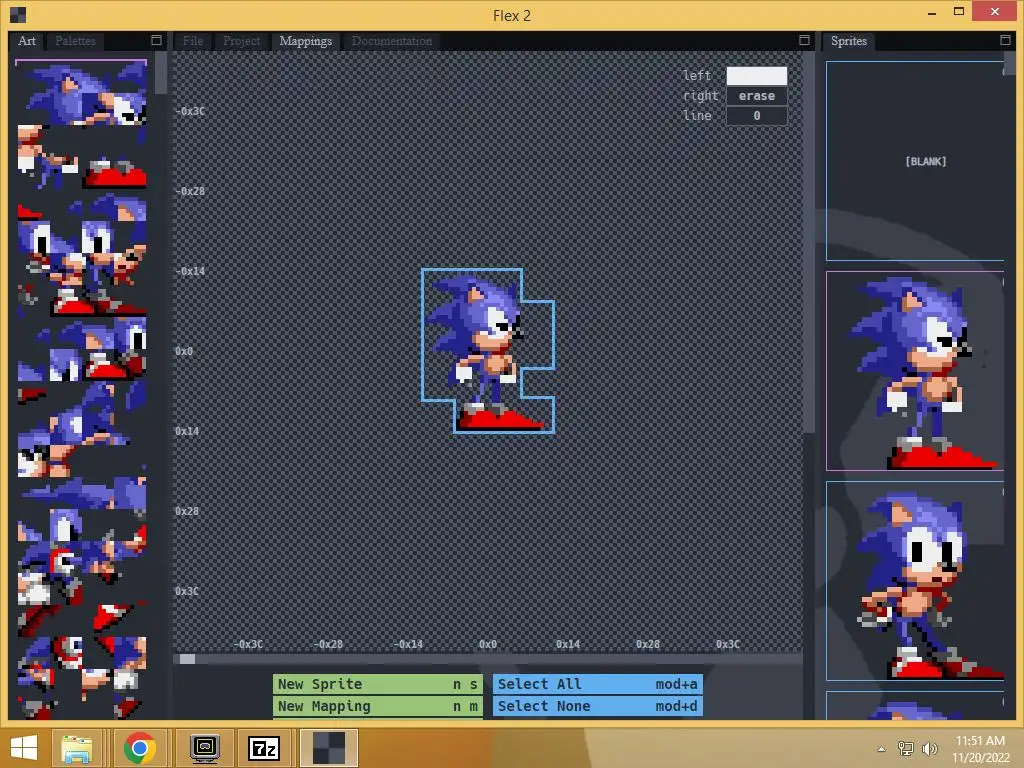The width and height of the screenshot is (1024, 768).
Task: Switch to the Art tab
Action: pos(27,41)
